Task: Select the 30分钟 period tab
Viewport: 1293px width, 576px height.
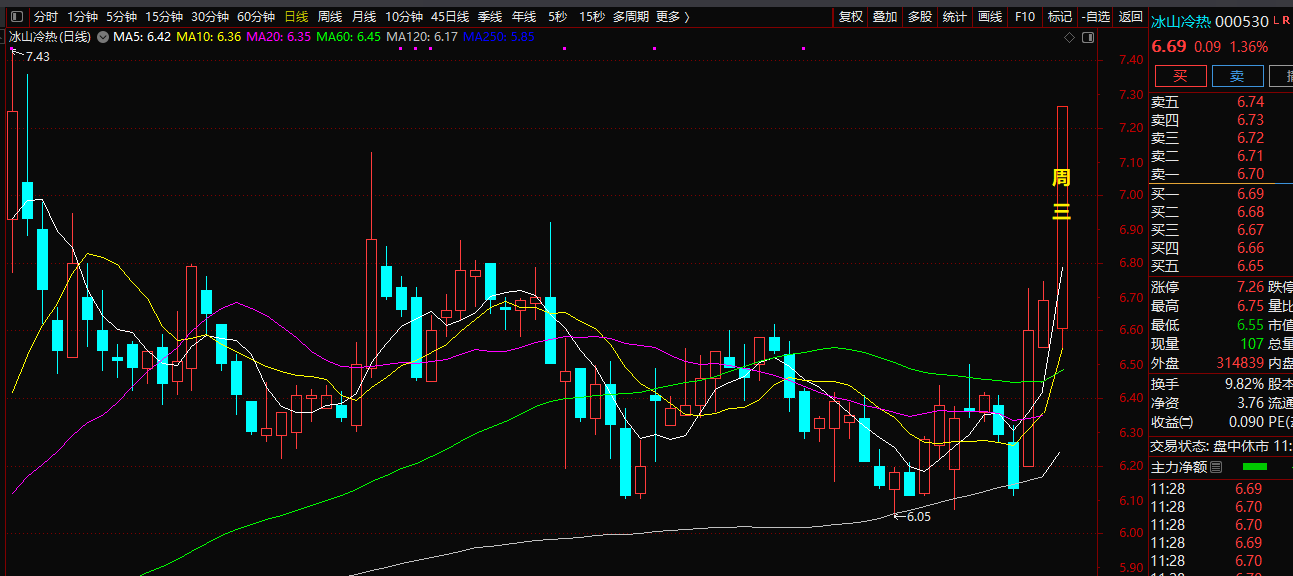Action: tap(210, 16)
